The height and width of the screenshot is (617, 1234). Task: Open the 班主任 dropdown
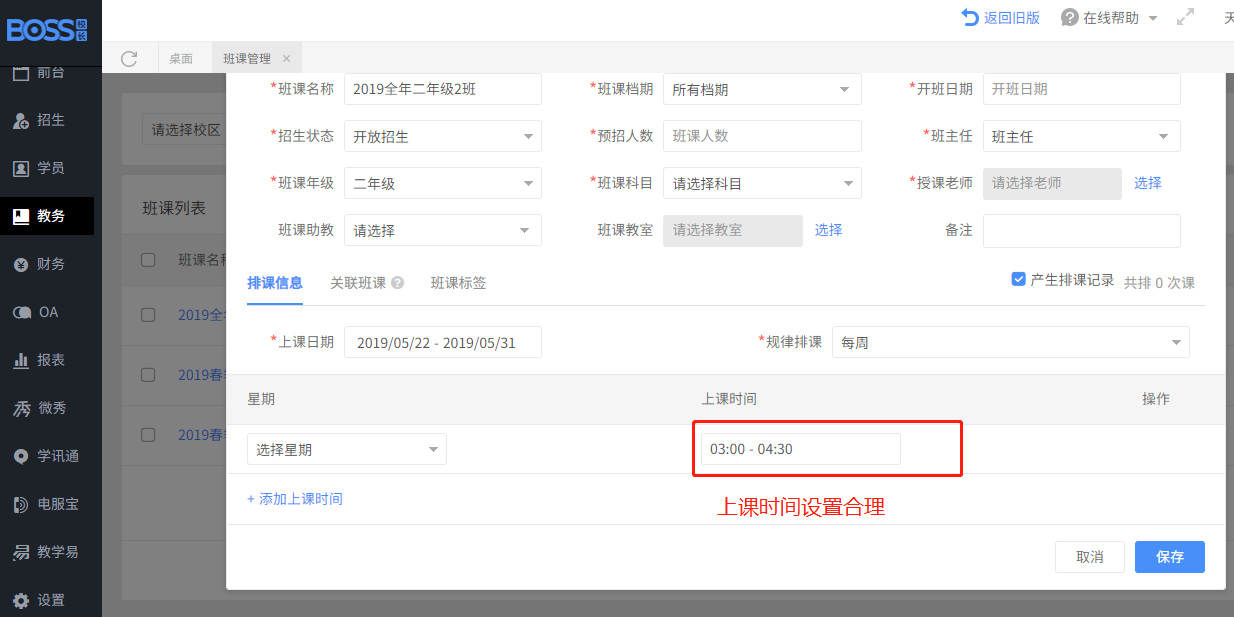(1081, 136)
